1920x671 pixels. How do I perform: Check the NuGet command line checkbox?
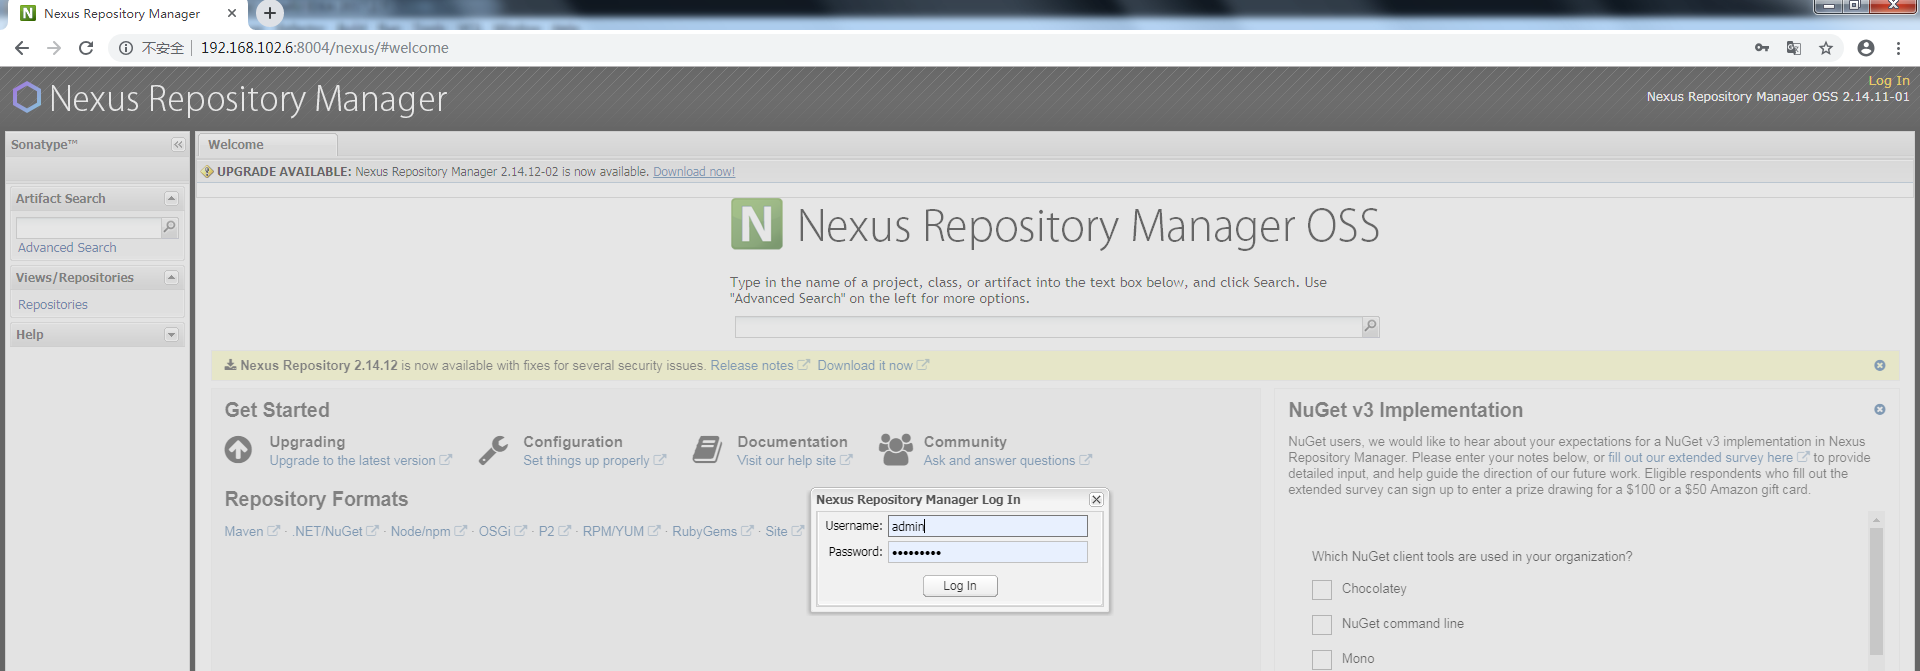tap(1322, 625)
